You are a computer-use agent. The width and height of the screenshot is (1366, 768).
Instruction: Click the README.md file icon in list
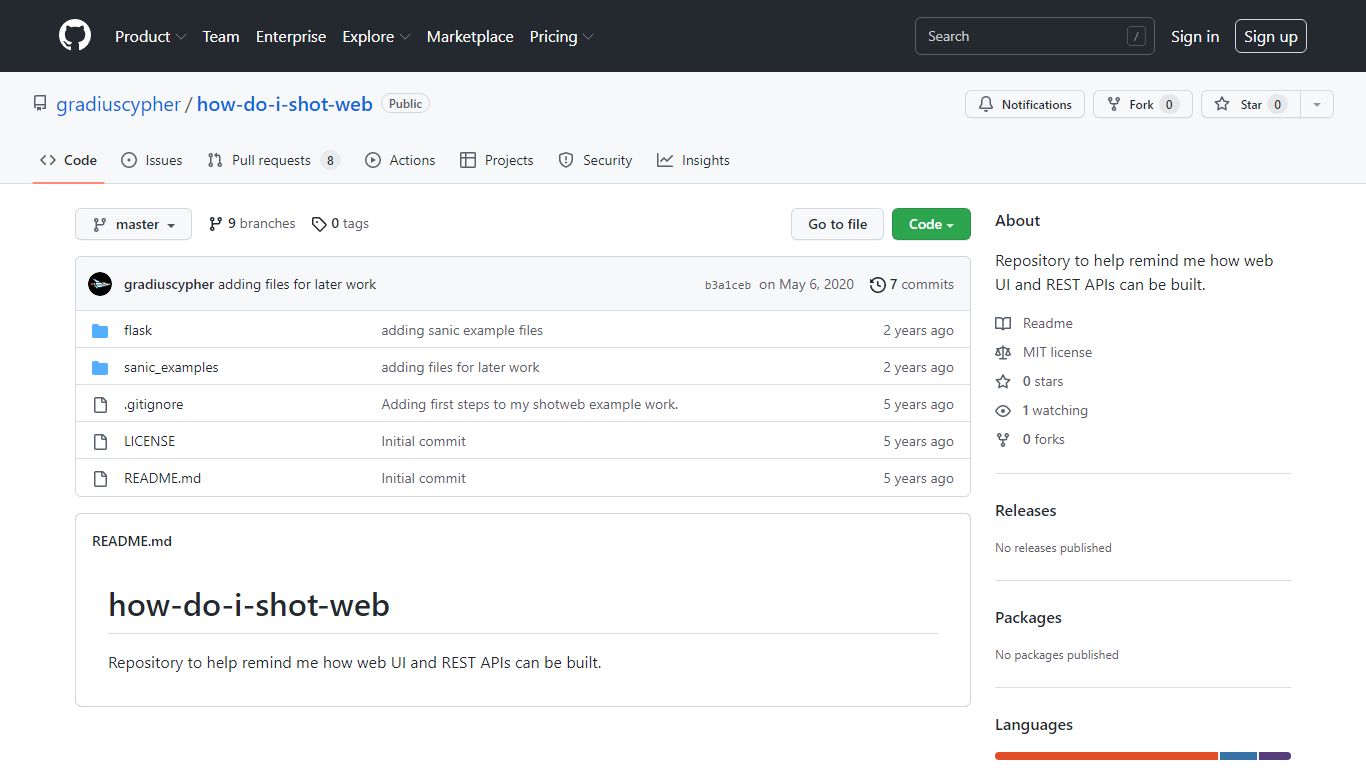100,478
